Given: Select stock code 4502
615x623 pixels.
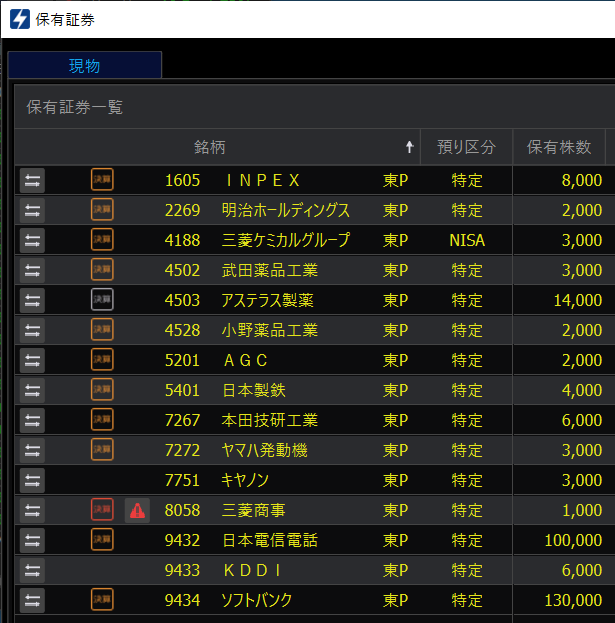Looking at the screenshot, I should (182, 271).
